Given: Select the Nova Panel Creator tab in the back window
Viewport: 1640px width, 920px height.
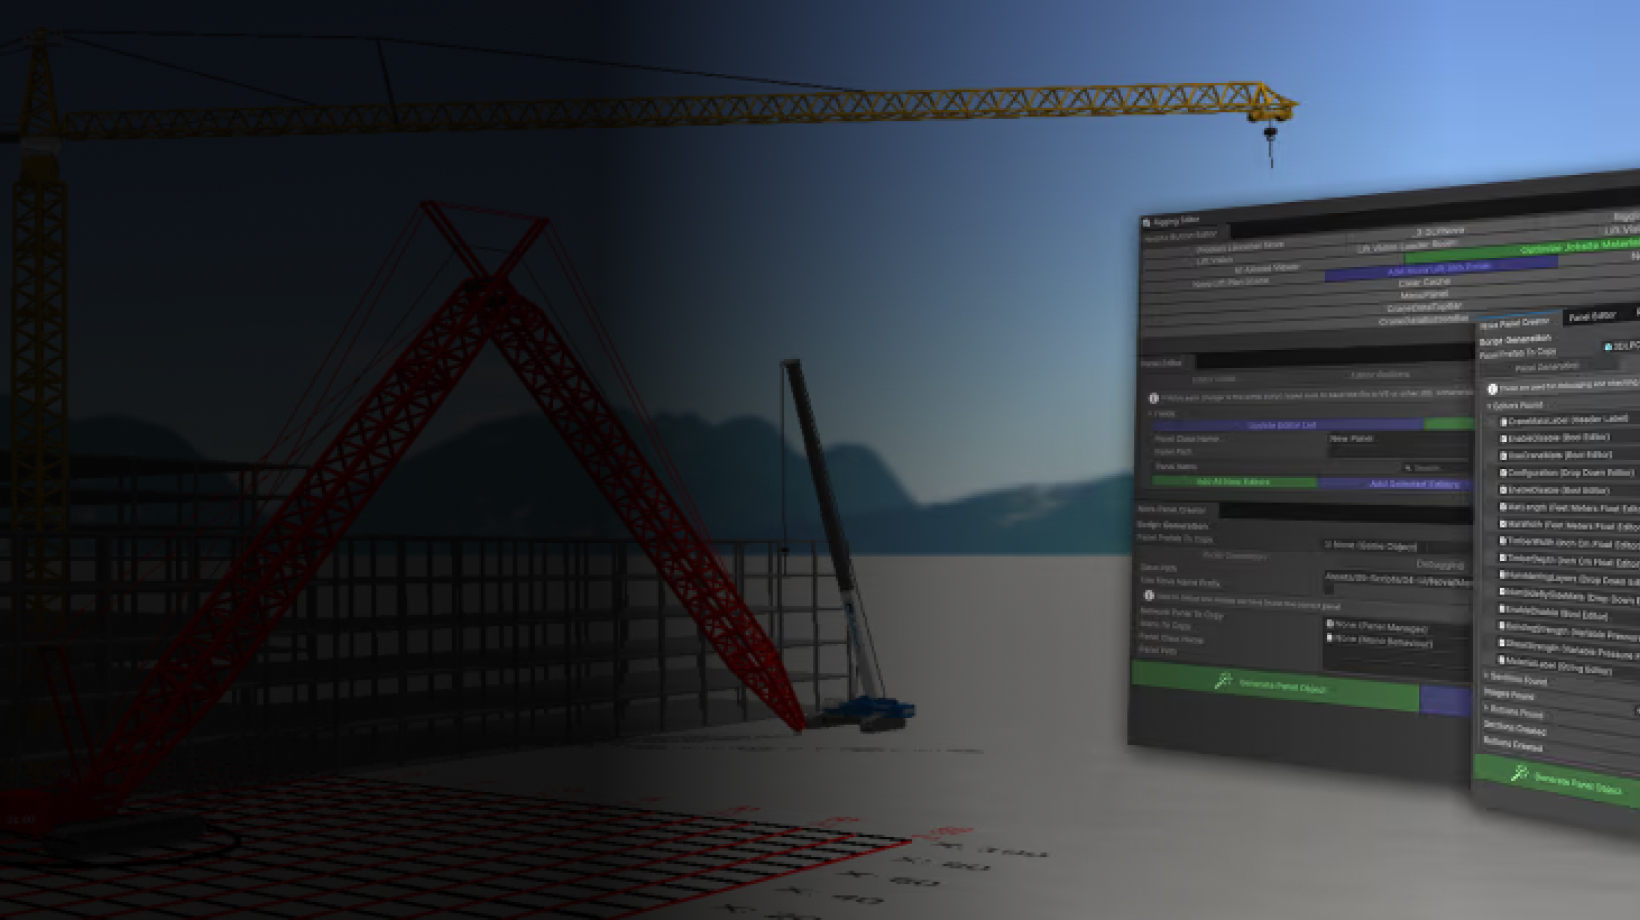Looking at the screenshot, I should pyautogui.click(x=1172, y=510).
